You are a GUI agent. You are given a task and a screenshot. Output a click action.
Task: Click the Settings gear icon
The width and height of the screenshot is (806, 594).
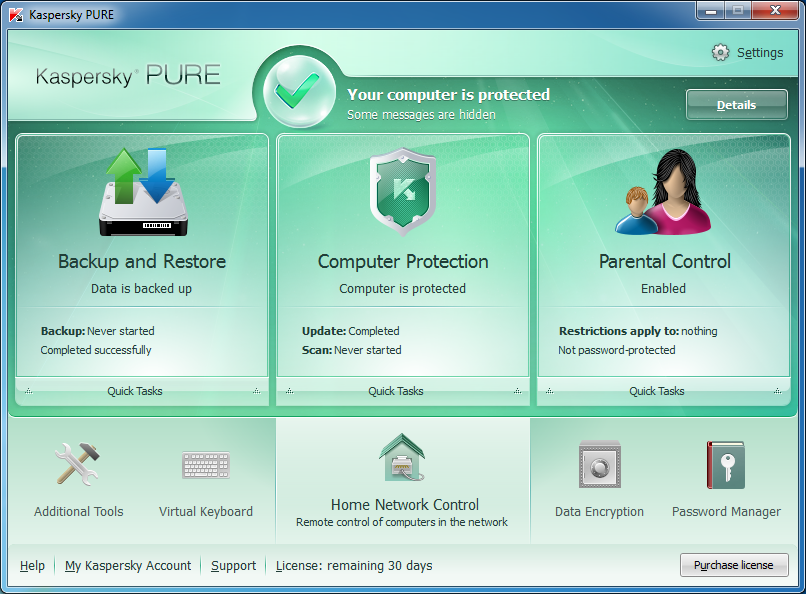point(720,52)
